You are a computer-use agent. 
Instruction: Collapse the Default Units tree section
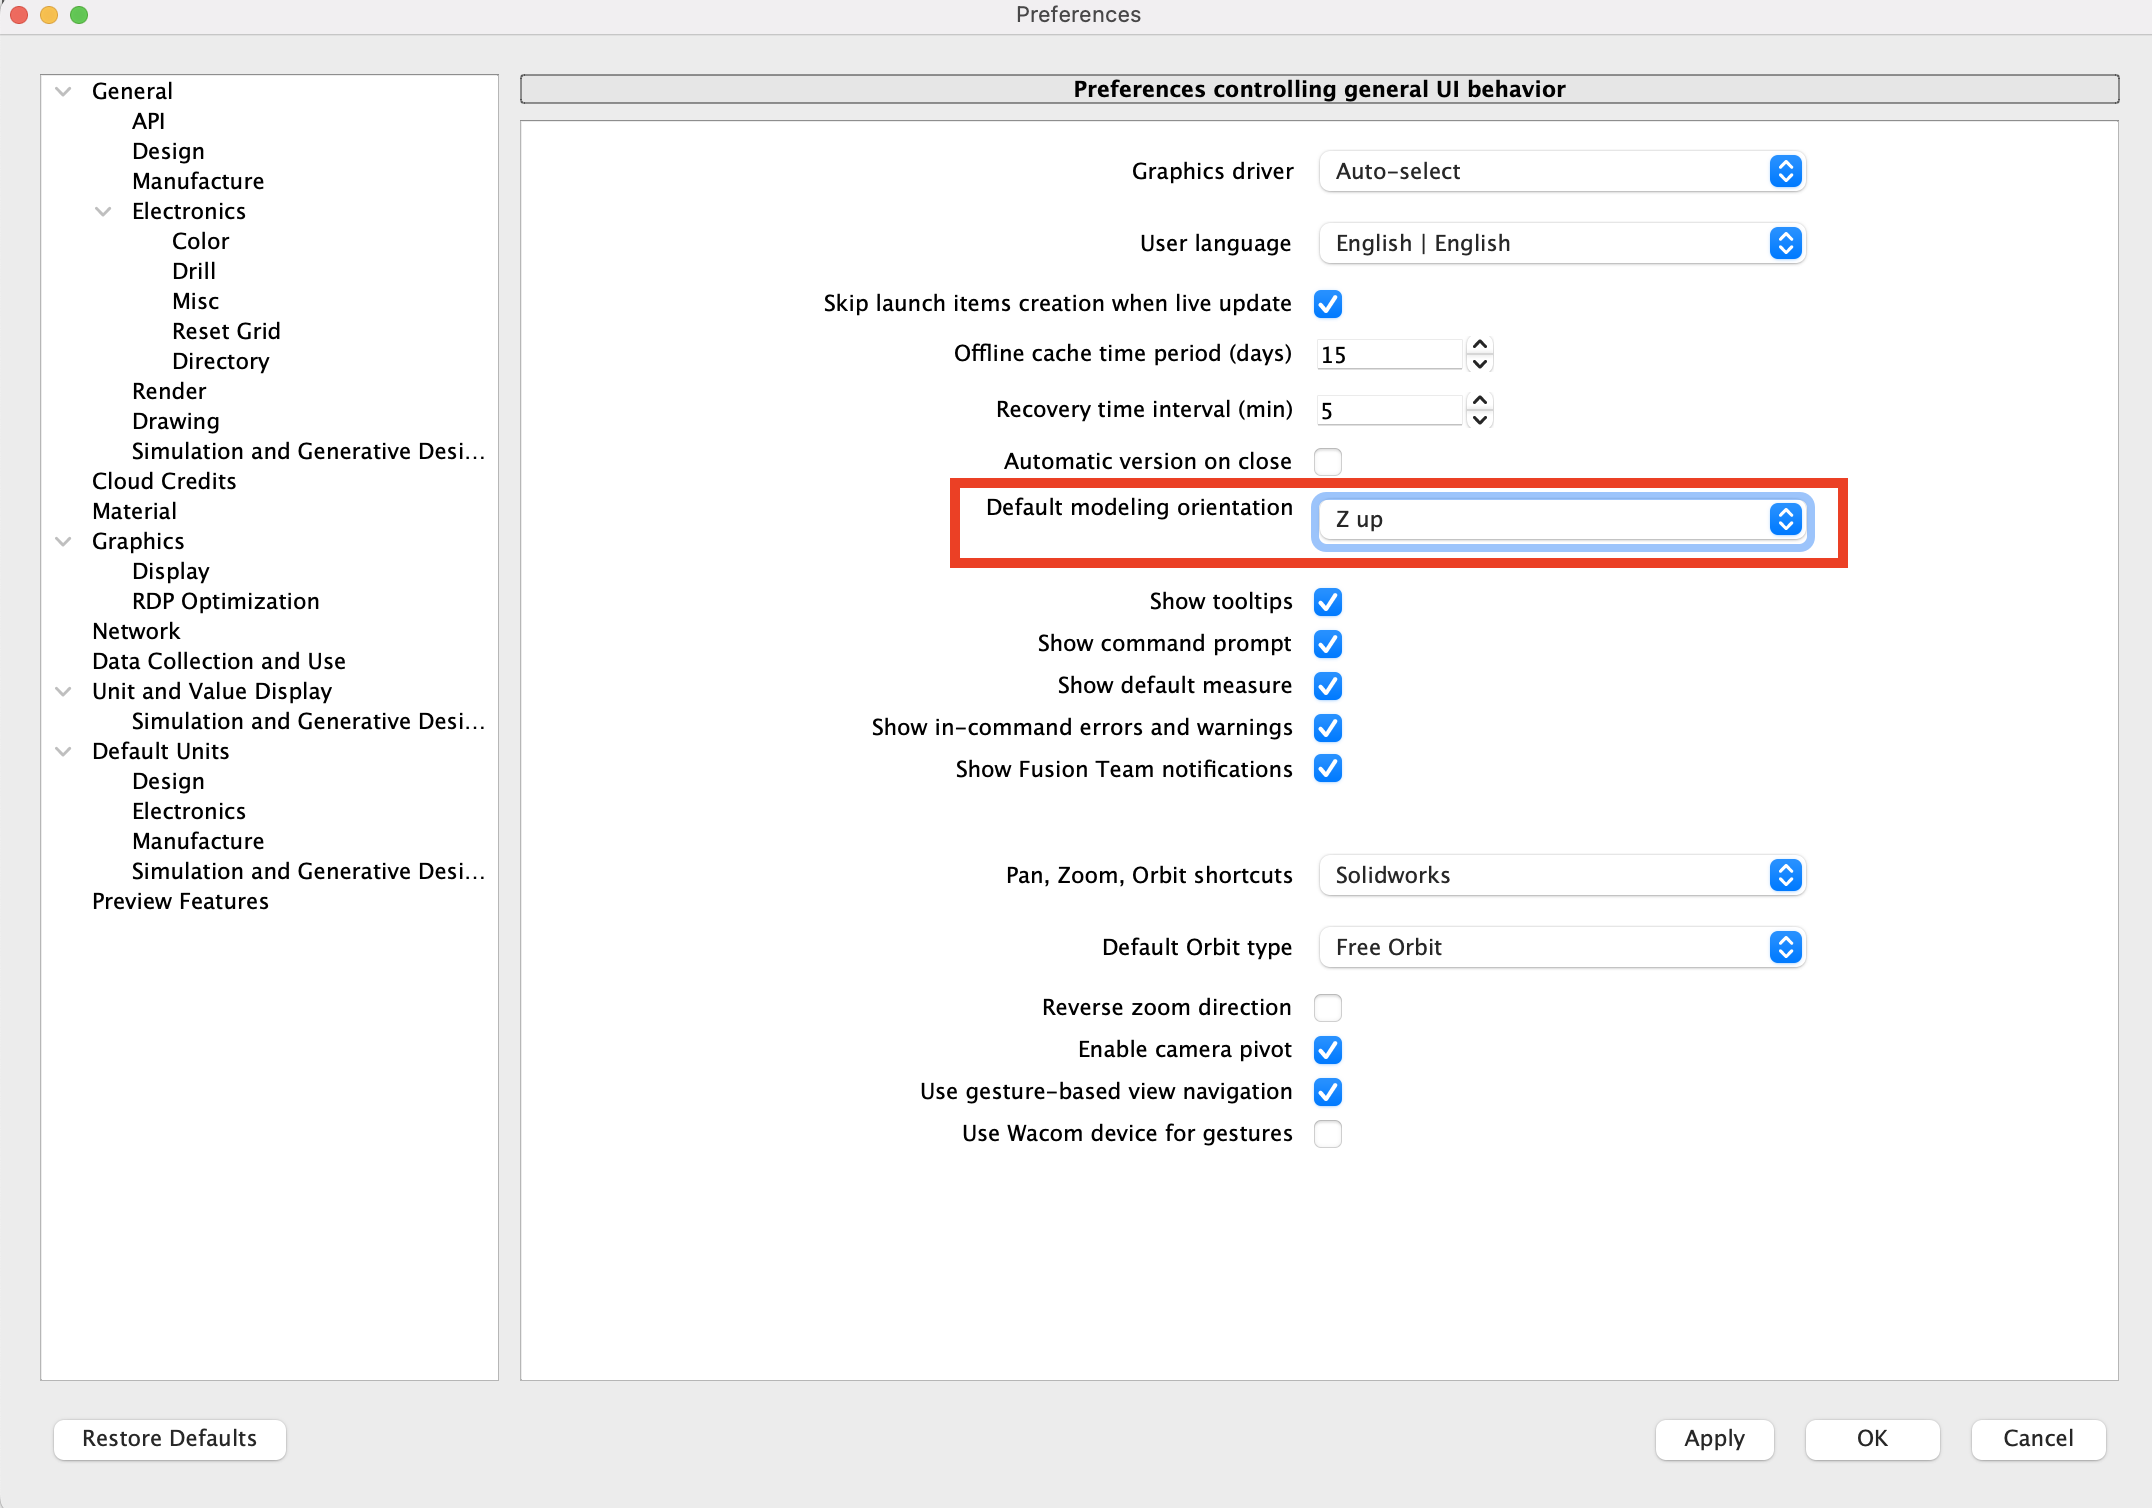pos(62,751)
